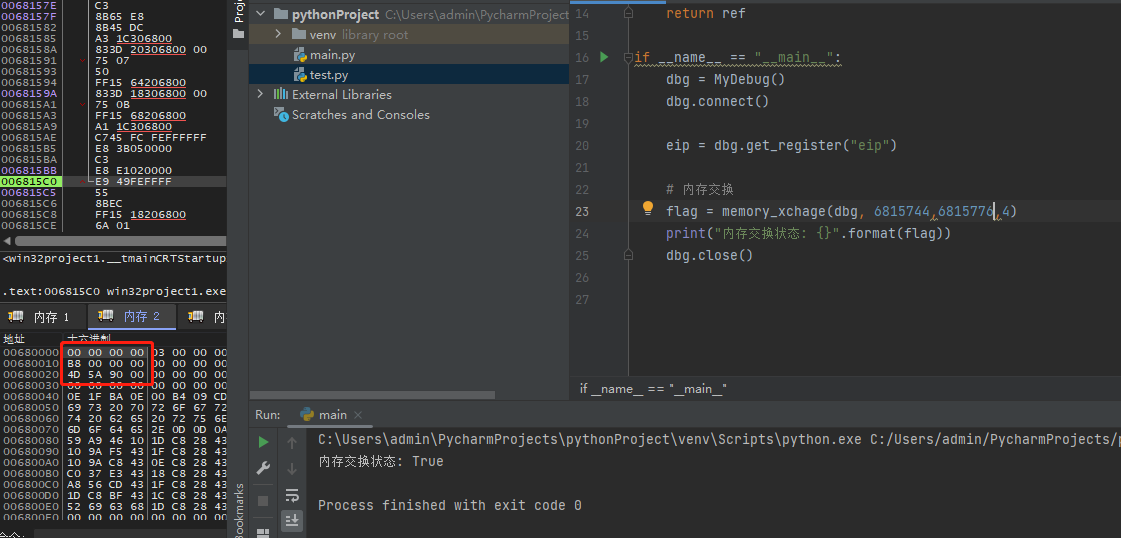Close the main run tab
The width and height of the screenshot is (1121, 538).
point(358,414)
